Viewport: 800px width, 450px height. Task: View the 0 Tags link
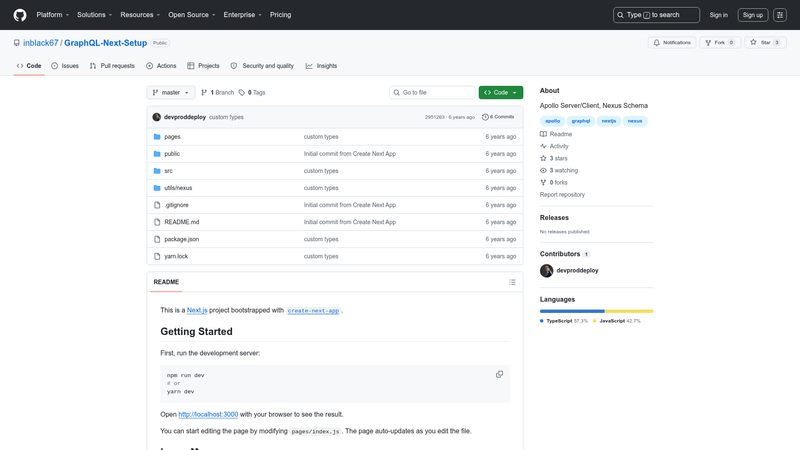coord(252,92)
